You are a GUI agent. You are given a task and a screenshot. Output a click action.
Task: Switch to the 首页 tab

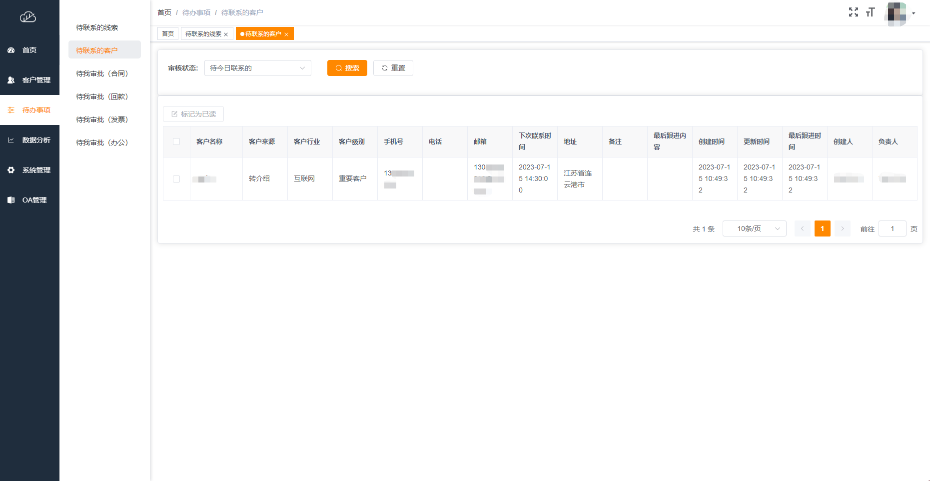pos(168,34)
